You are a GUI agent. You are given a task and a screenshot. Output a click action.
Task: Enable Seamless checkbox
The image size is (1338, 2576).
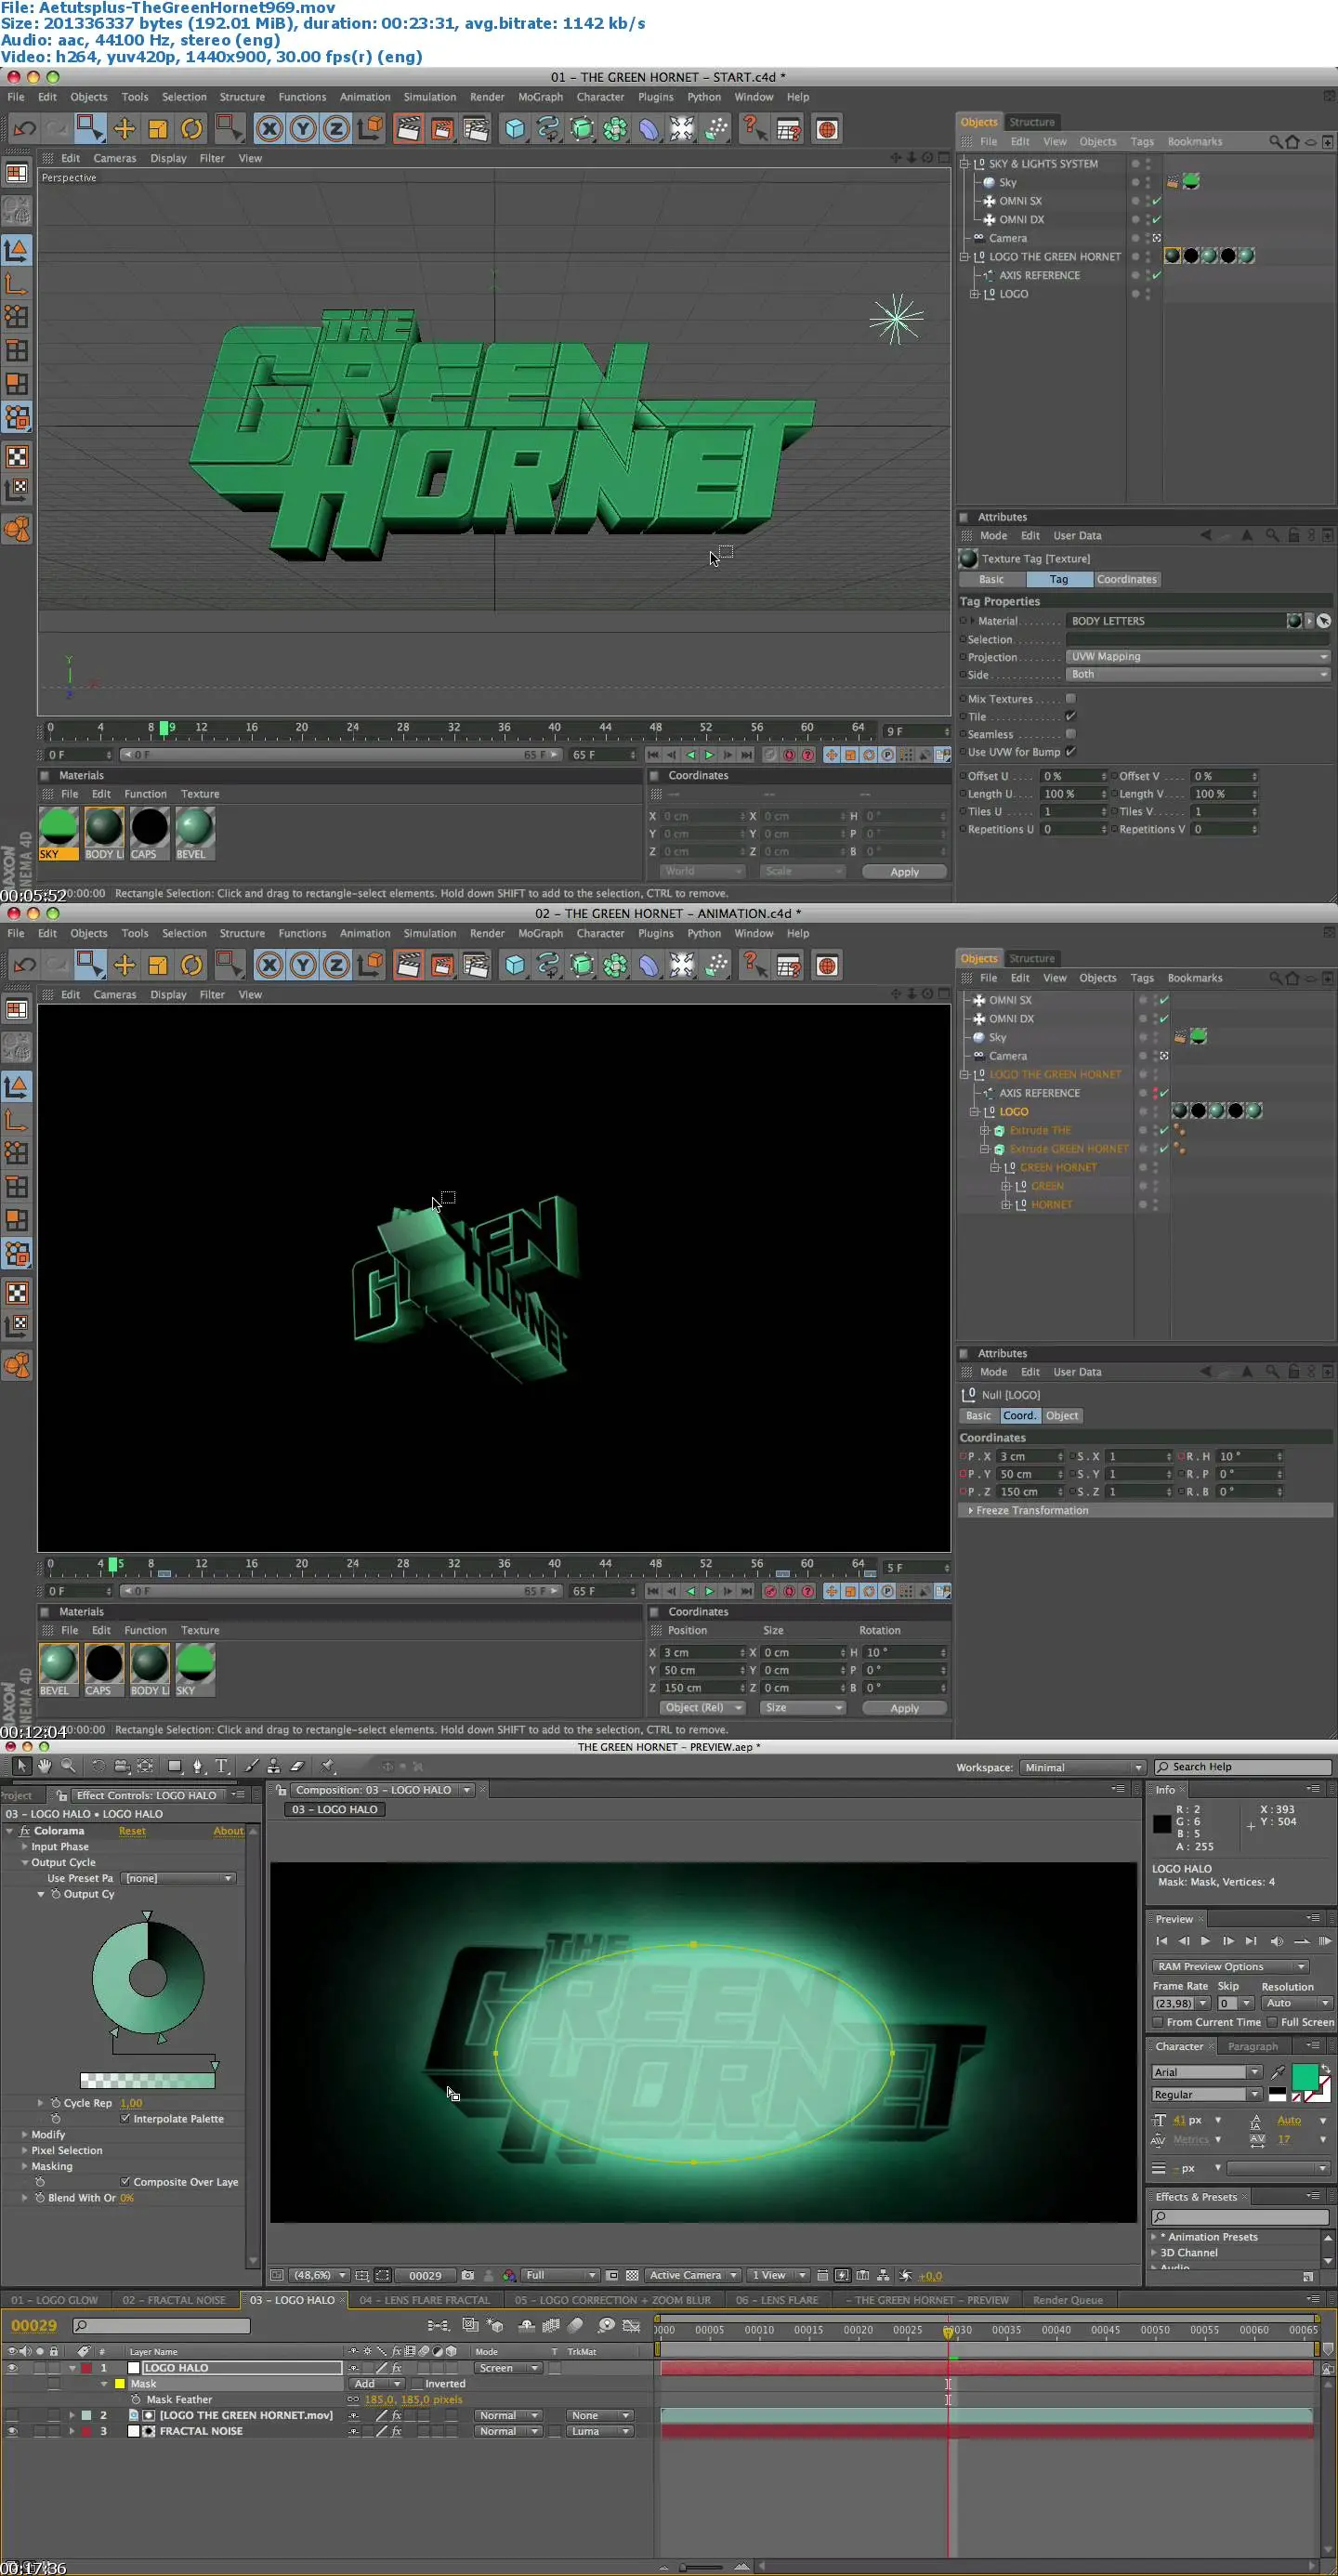click(x=1071, y=734)
